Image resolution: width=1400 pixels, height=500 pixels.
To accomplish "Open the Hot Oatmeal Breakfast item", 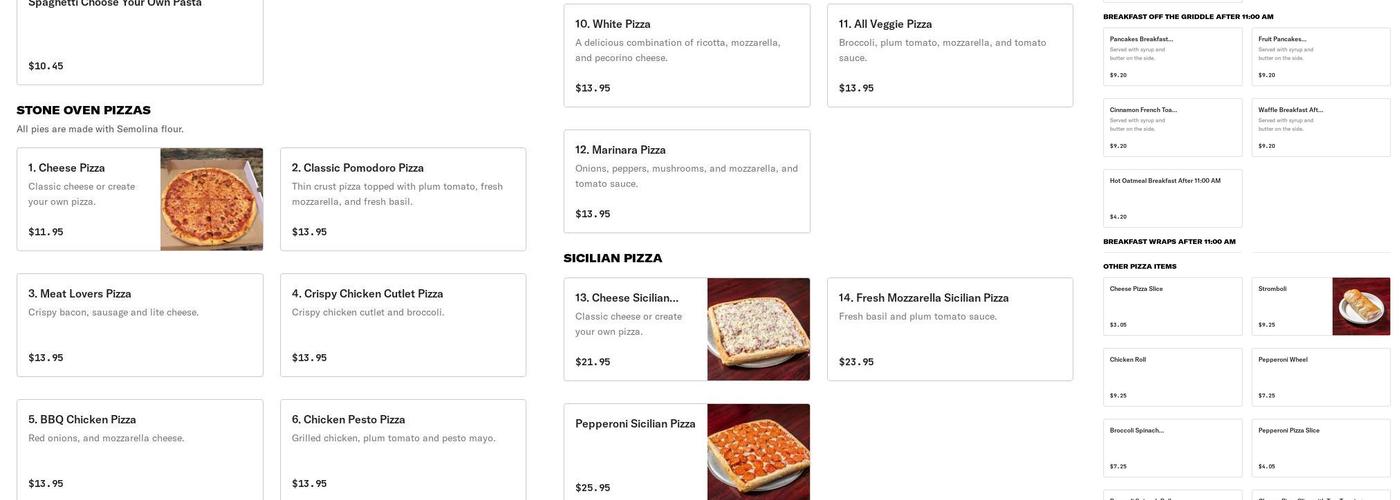I will [x=1172, y=198].
